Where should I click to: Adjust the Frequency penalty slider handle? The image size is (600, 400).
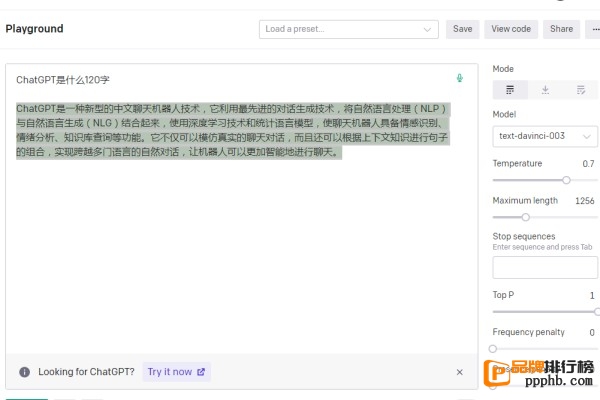493,349
